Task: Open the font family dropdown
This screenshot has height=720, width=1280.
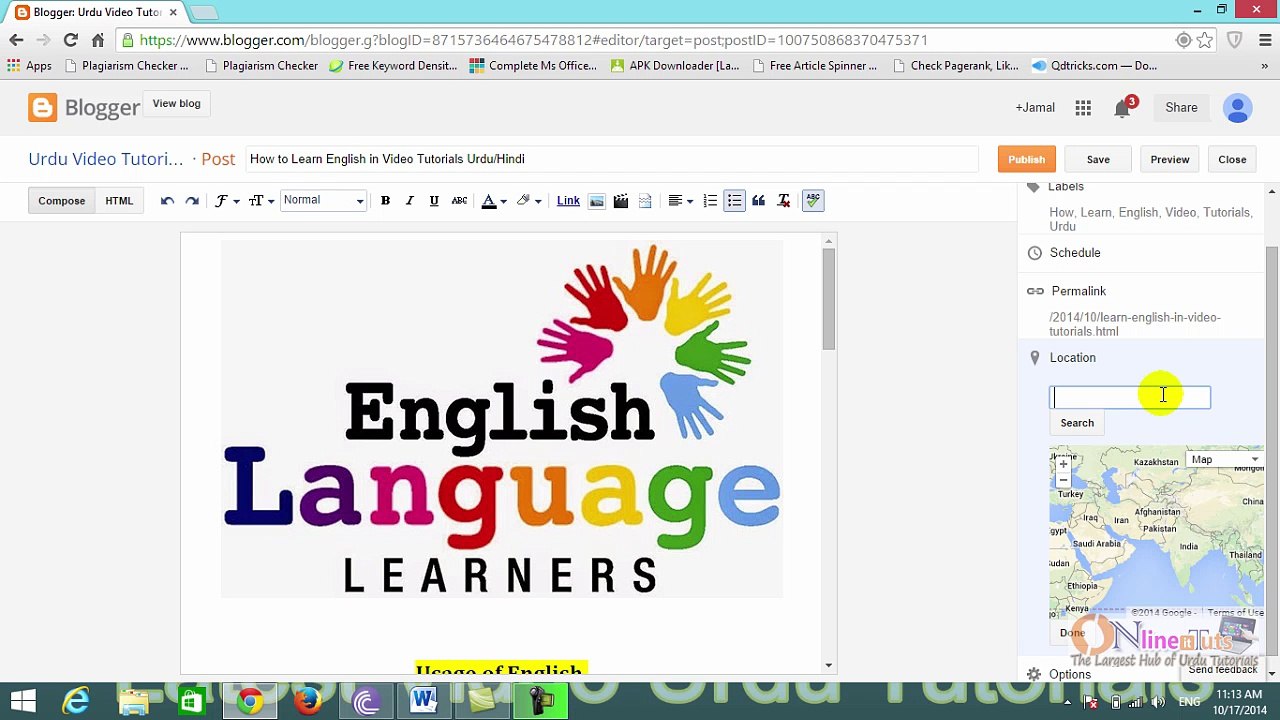Action: [227, 201]
